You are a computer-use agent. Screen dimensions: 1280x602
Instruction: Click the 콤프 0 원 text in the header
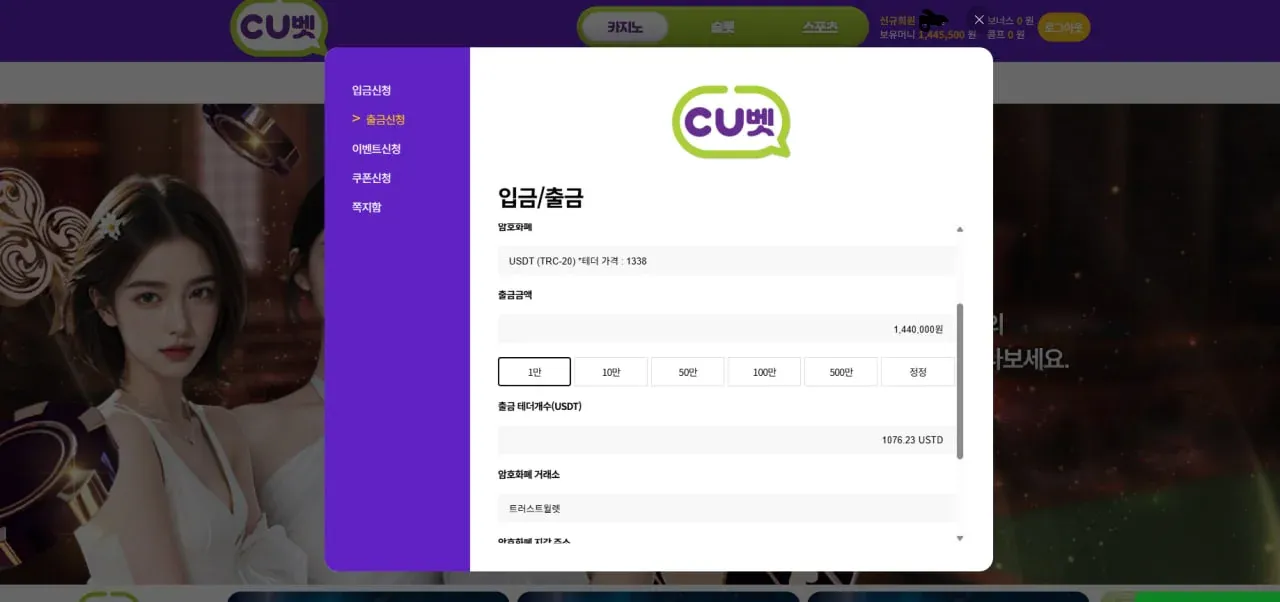click(x=1006, y=34)
